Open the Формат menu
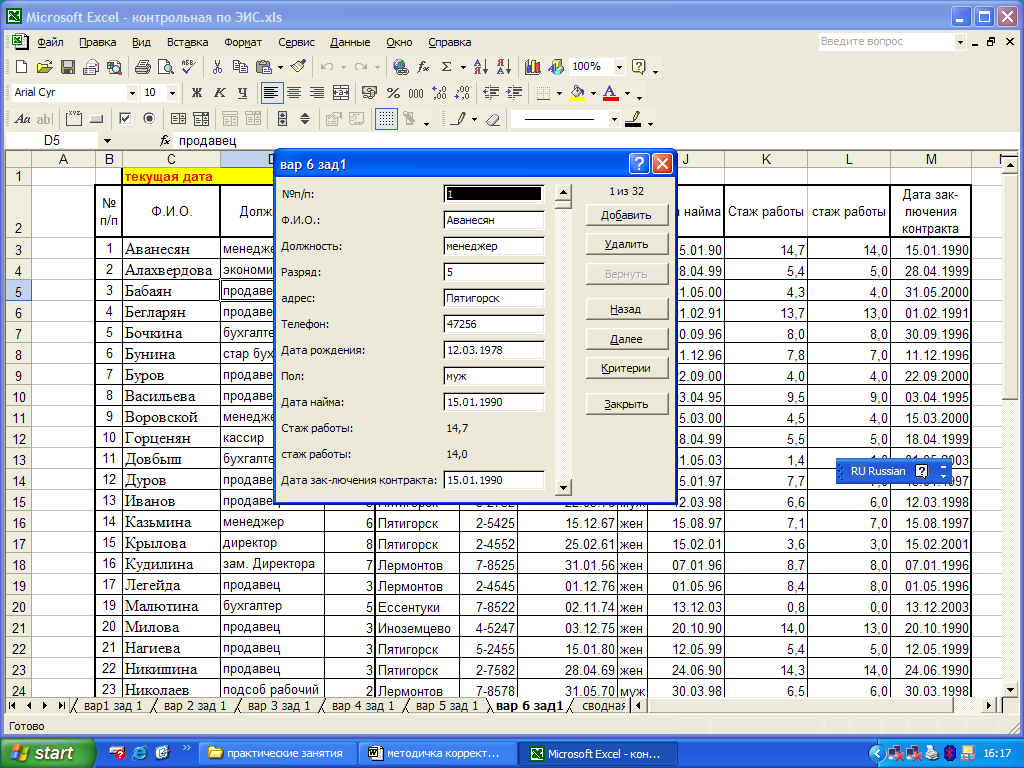 [x=243, y=42]
